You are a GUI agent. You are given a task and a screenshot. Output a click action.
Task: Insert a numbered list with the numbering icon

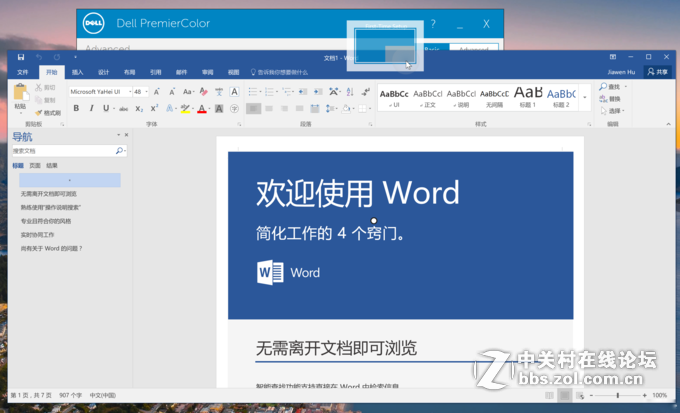(269, 92)
